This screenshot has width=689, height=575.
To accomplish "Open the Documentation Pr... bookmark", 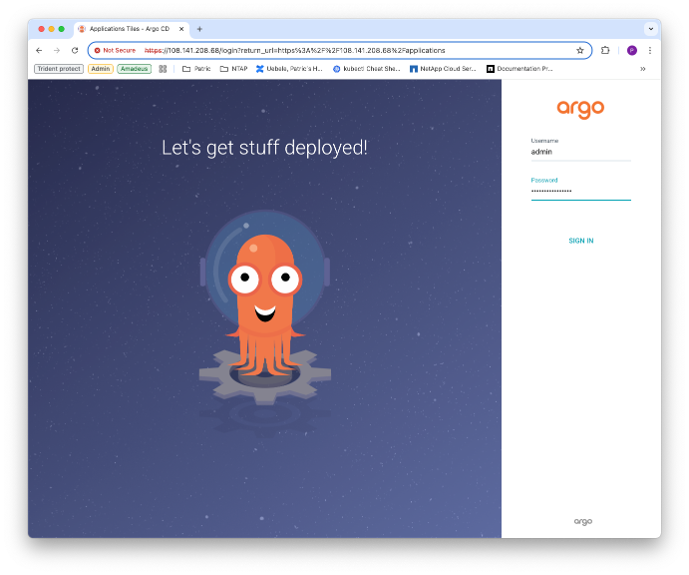I will [x=519, y=69].
